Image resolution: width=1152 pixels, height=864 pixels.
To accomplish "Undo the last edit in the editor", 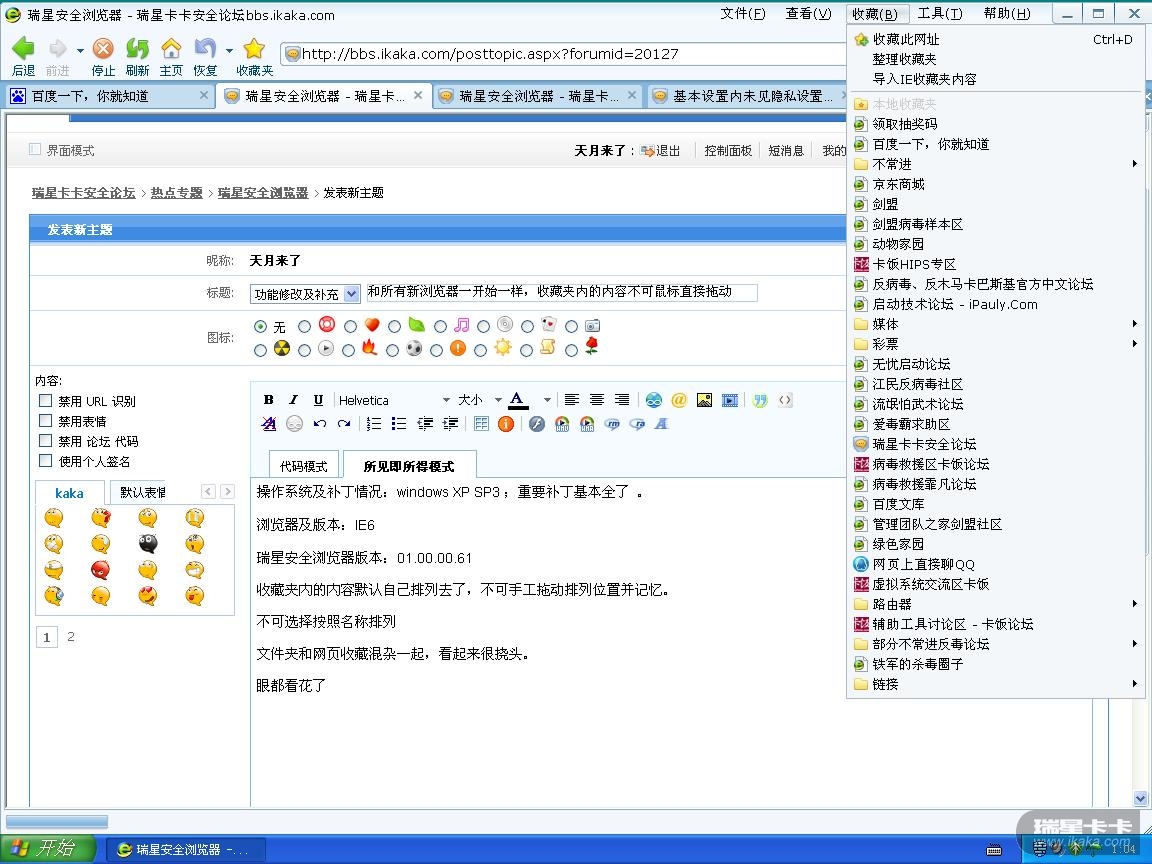I will coord(319,423).
